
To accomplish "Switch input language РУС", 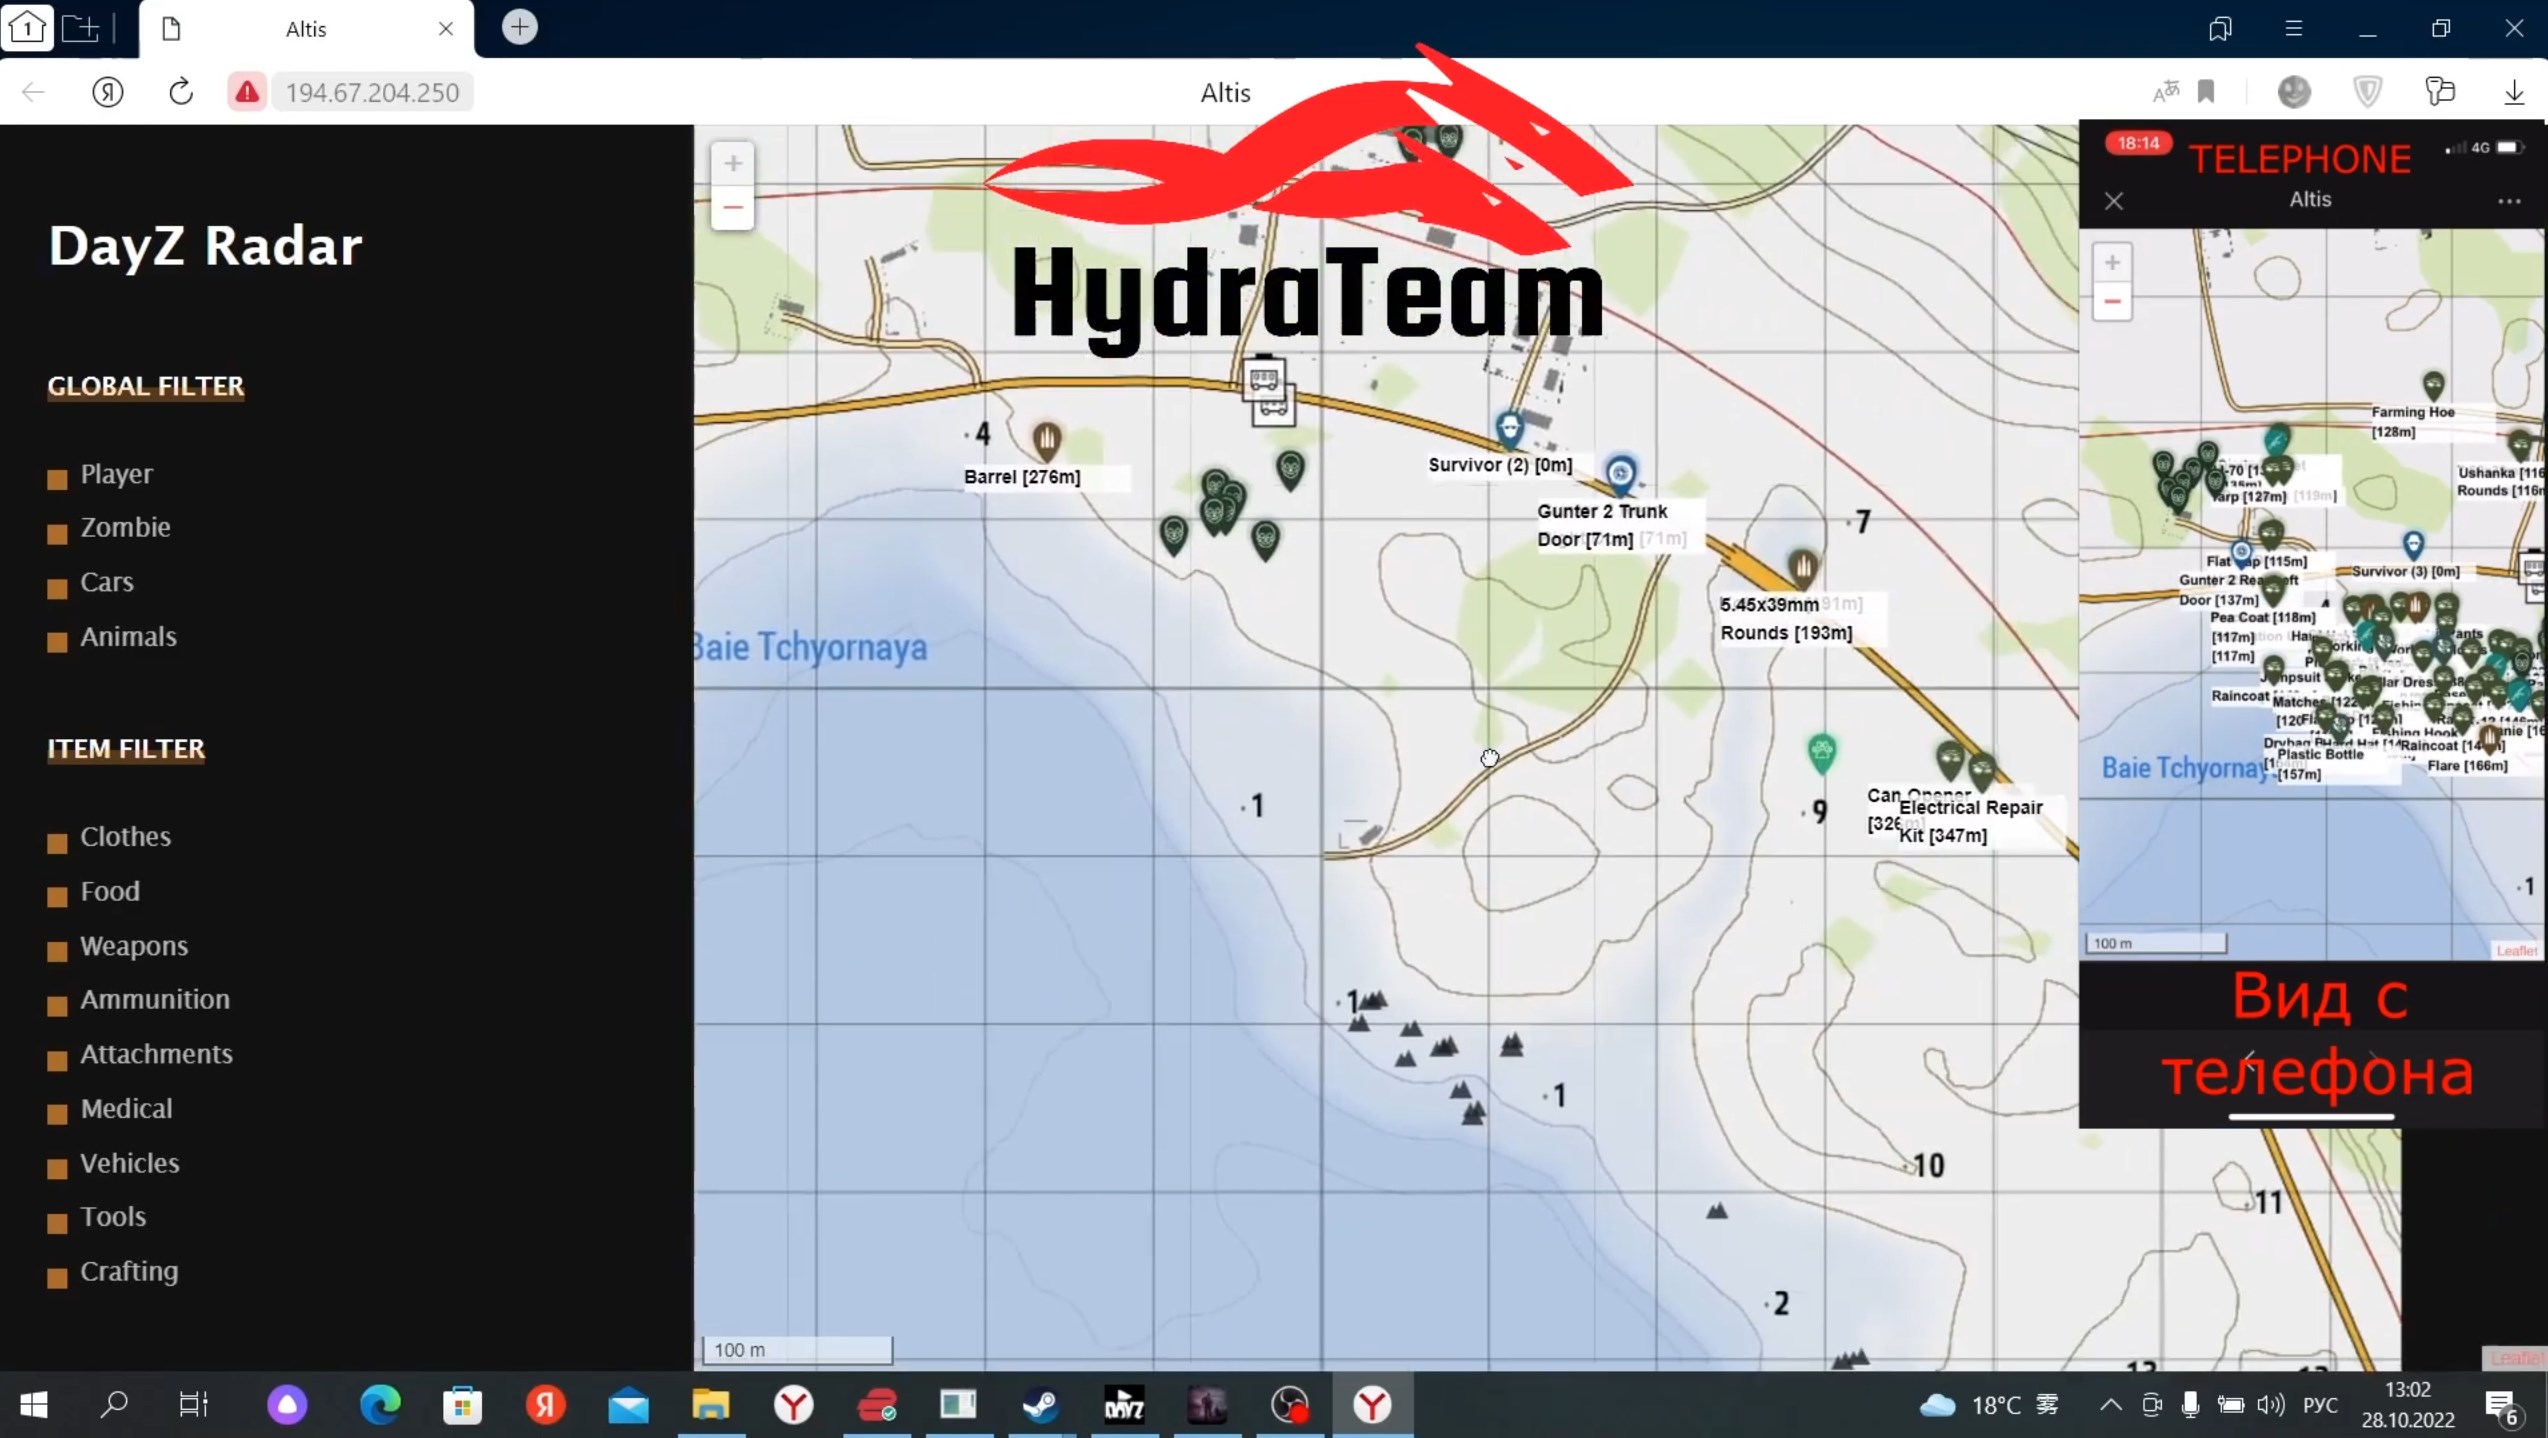I will (2320, 1405).
